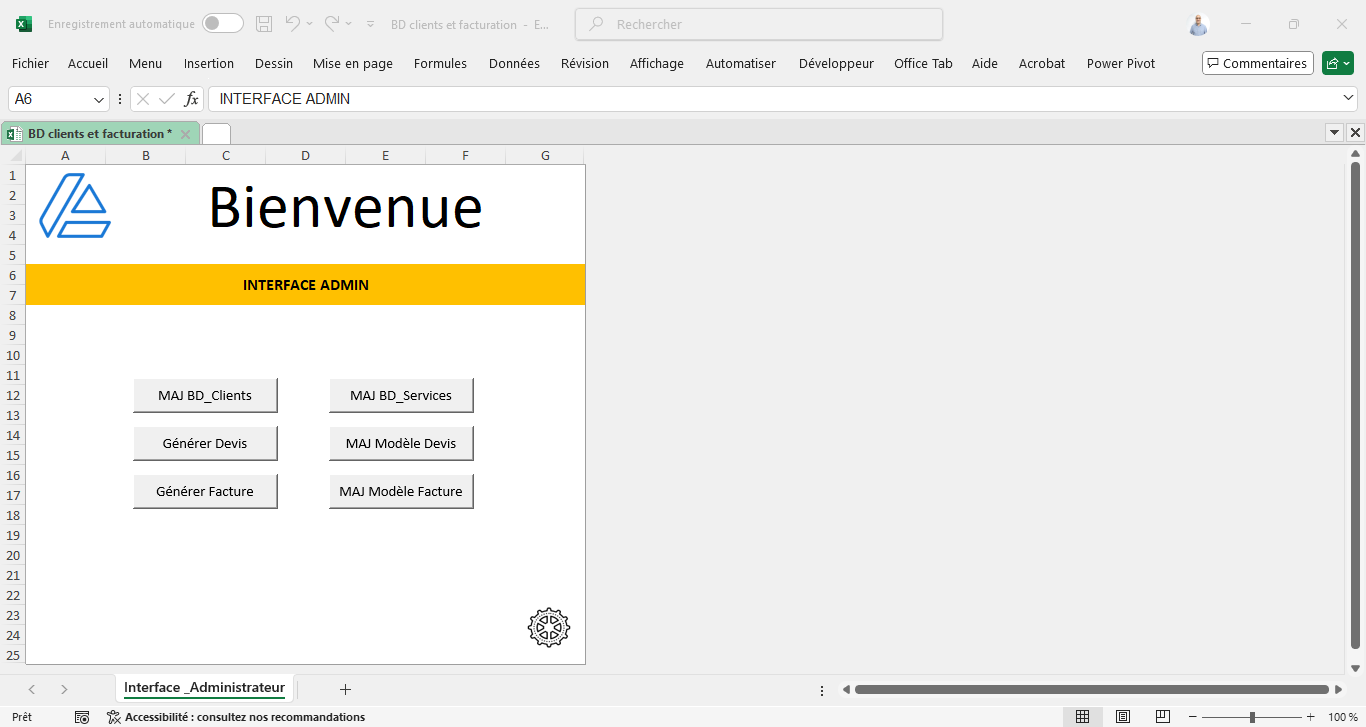This screenshot has height=727, width=1366.
Task: Toggle the Enregistrement automatique switch
Action: [222, 24]
